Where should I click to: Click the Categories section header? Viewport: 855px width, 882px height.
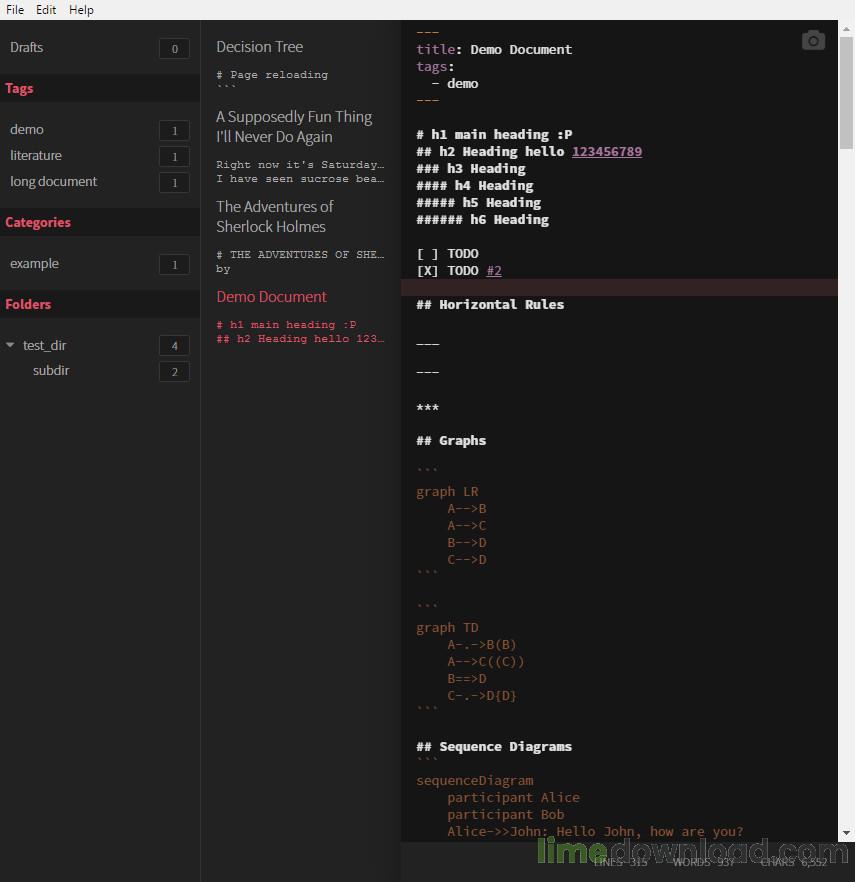(38, 222)
